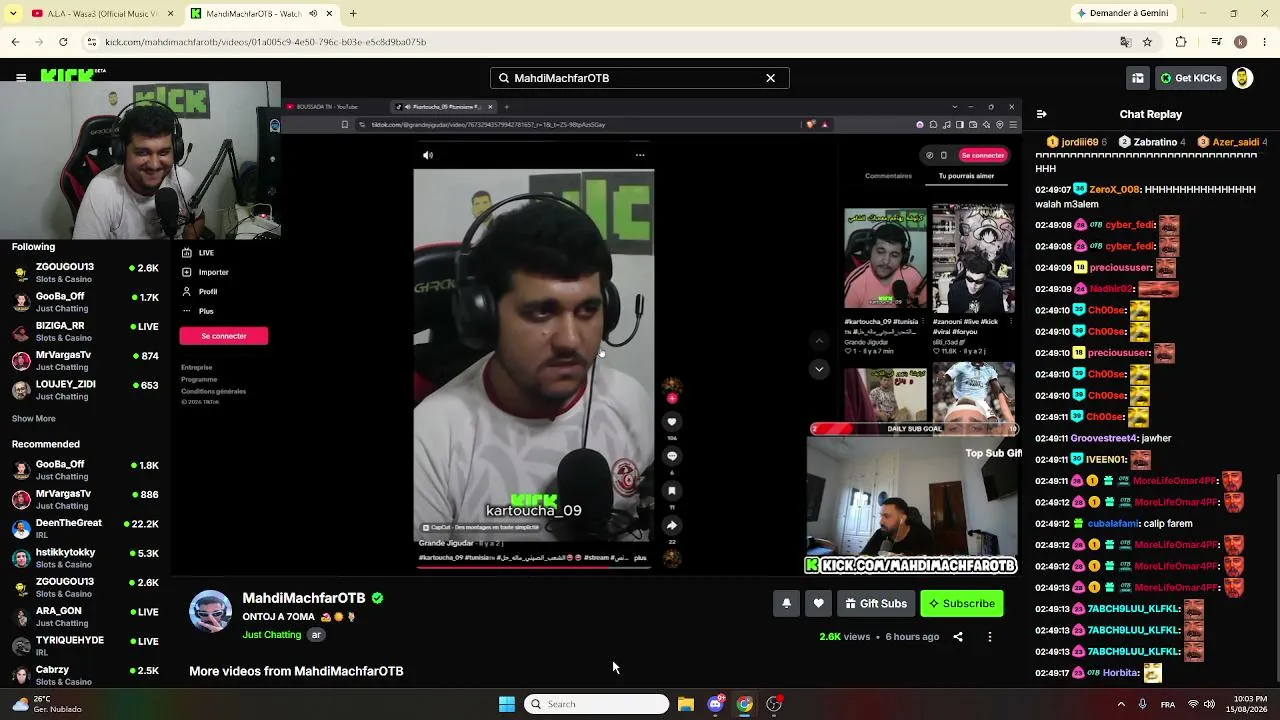Open the Kick user profile avatar

click(1242, 78)
